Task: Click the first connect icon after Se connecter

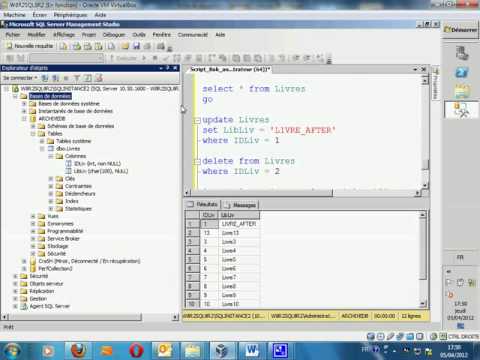Action: coord(44,78)
